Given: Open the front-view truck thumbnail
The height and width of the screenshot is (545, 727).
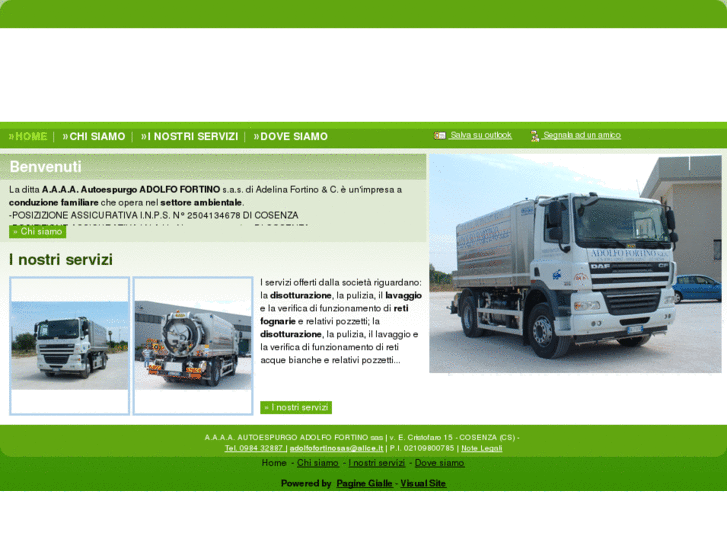Looking at the screenshot, I should [70, 346].
